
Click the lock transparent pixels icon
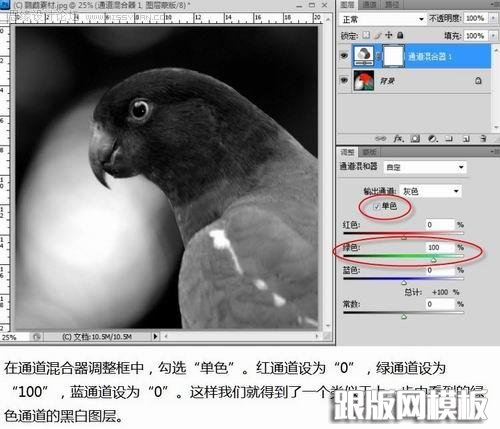366,35
